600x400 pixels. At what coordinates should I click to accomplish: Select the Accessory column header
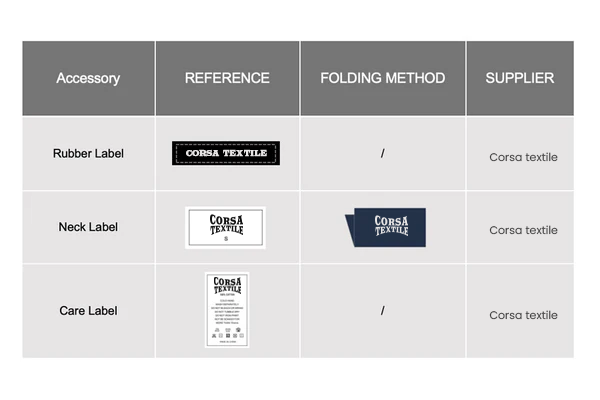[88, 78]
